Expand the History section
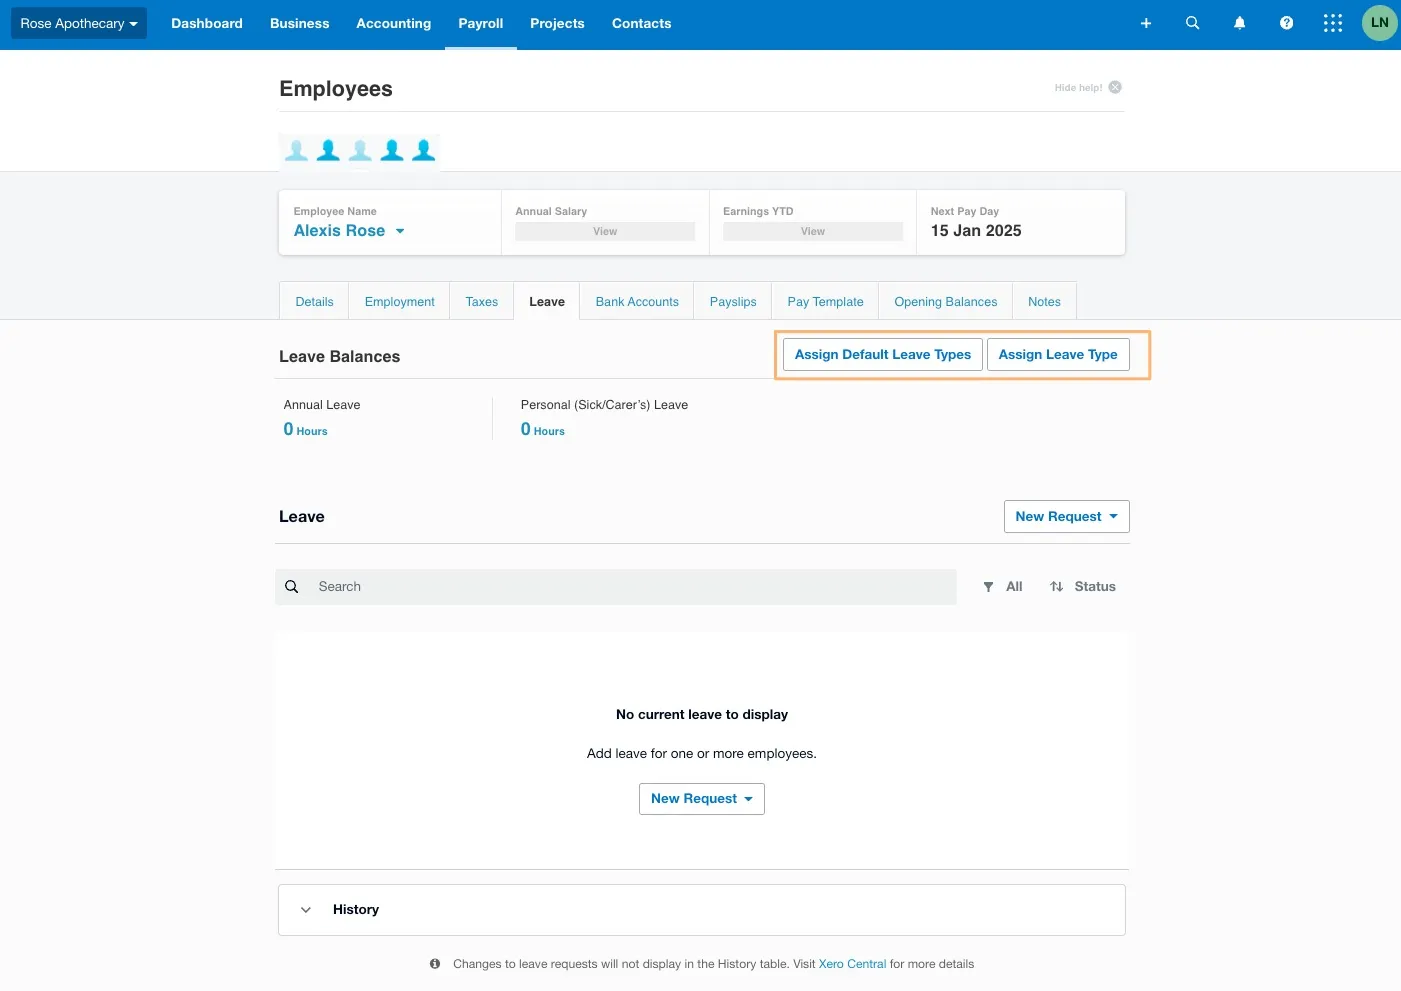 (306, 910)
